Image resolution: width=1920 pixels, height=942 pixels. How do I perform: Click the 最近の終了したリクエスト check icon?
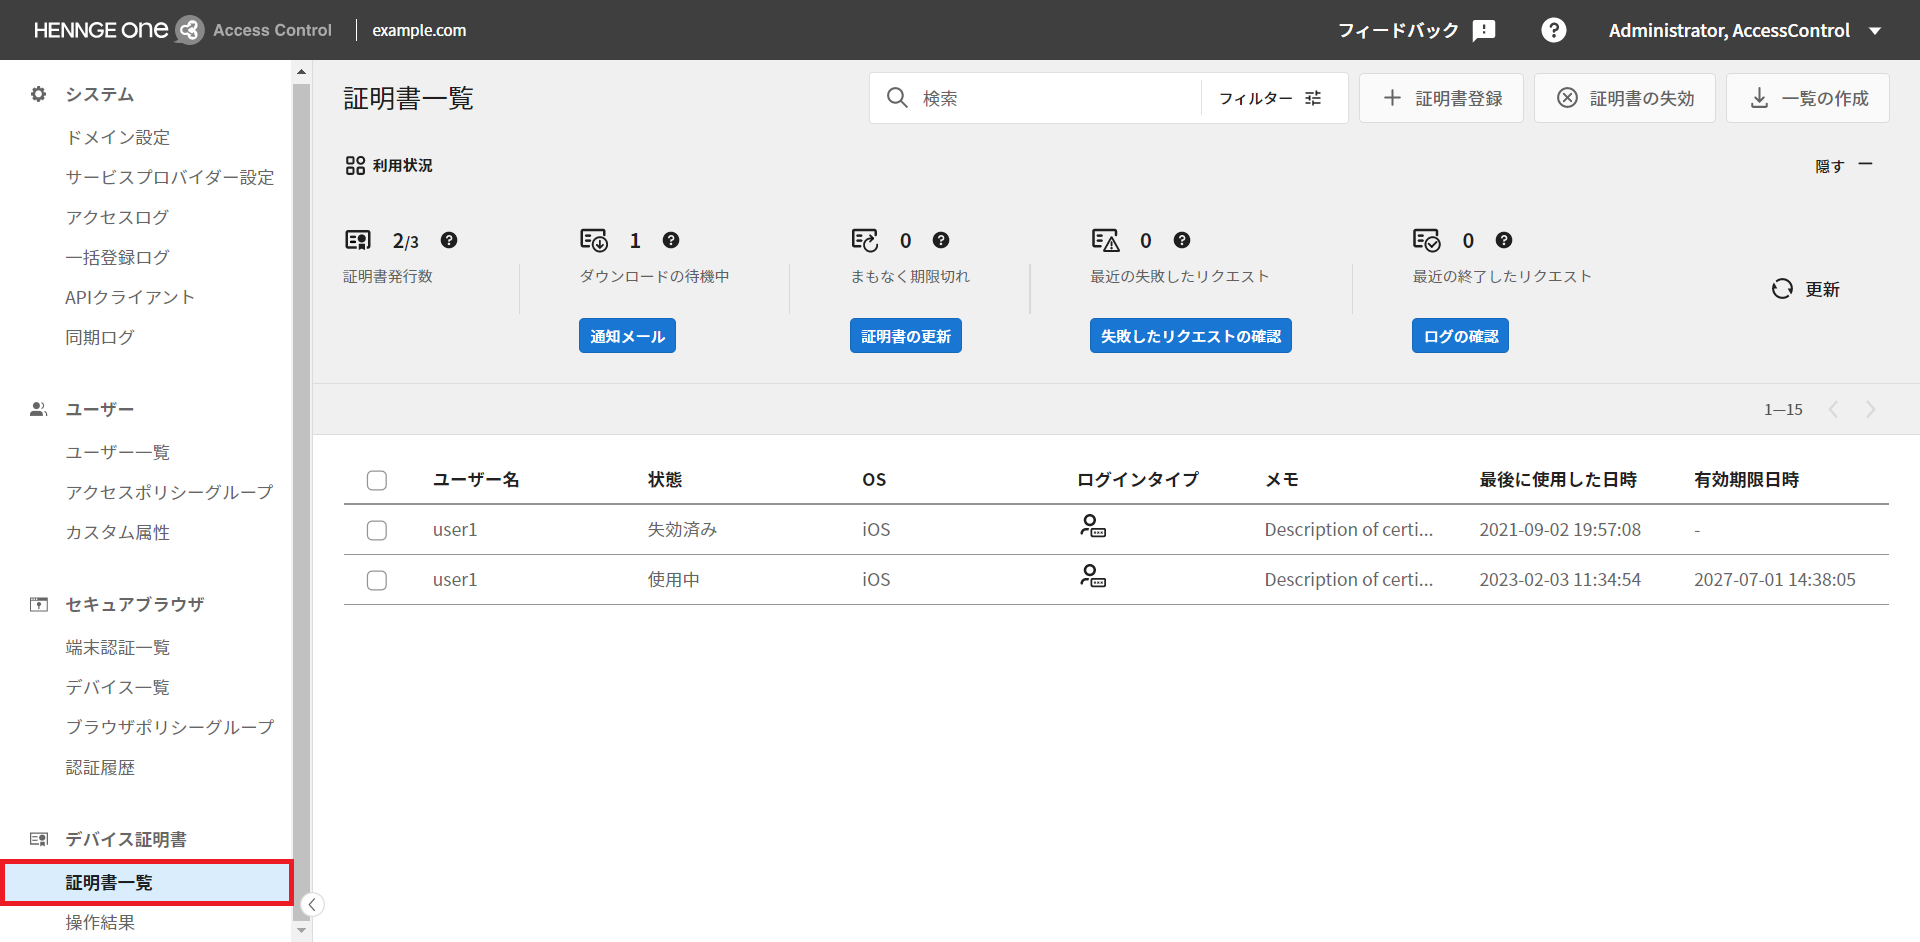pyautogui.click(x=1427, y=240)
